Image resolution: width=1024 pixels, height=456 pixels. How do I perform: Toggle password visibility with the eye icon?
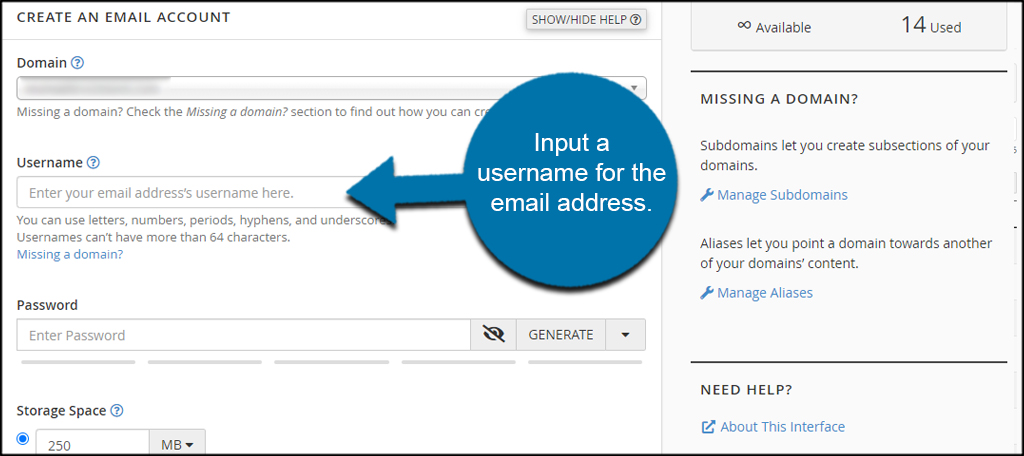tap(494, 335)
